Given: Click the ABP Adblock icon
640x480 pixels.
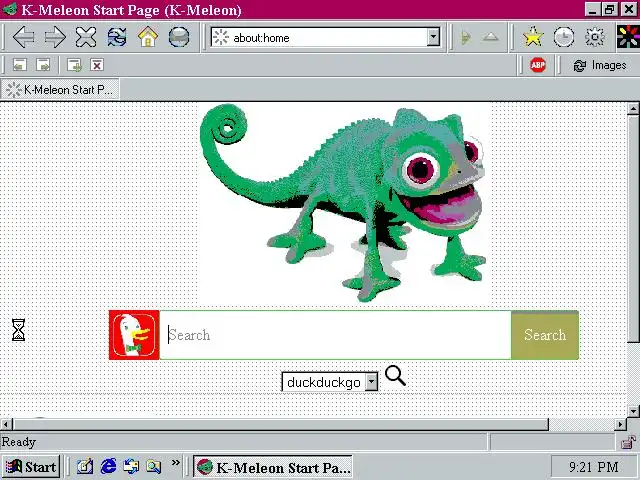Looking at the screenshot, I should point(538,65).
